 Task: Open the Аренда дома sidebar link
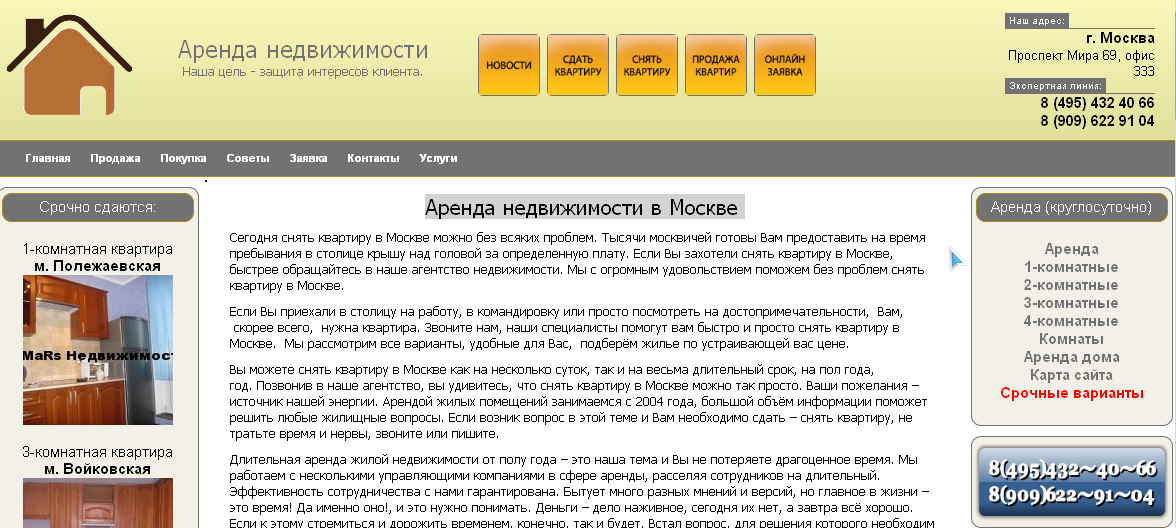(x=1071, y=357)
